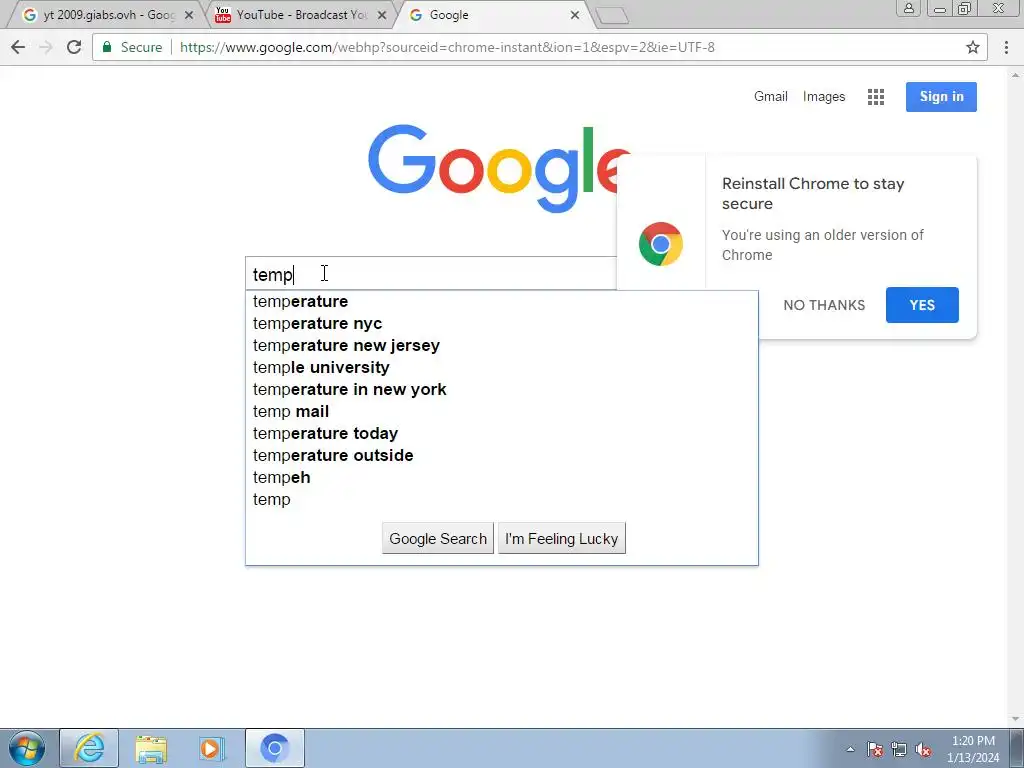Click the Google Search button
The height and width of the screenshot is (768, 1024).
(438, 539)
